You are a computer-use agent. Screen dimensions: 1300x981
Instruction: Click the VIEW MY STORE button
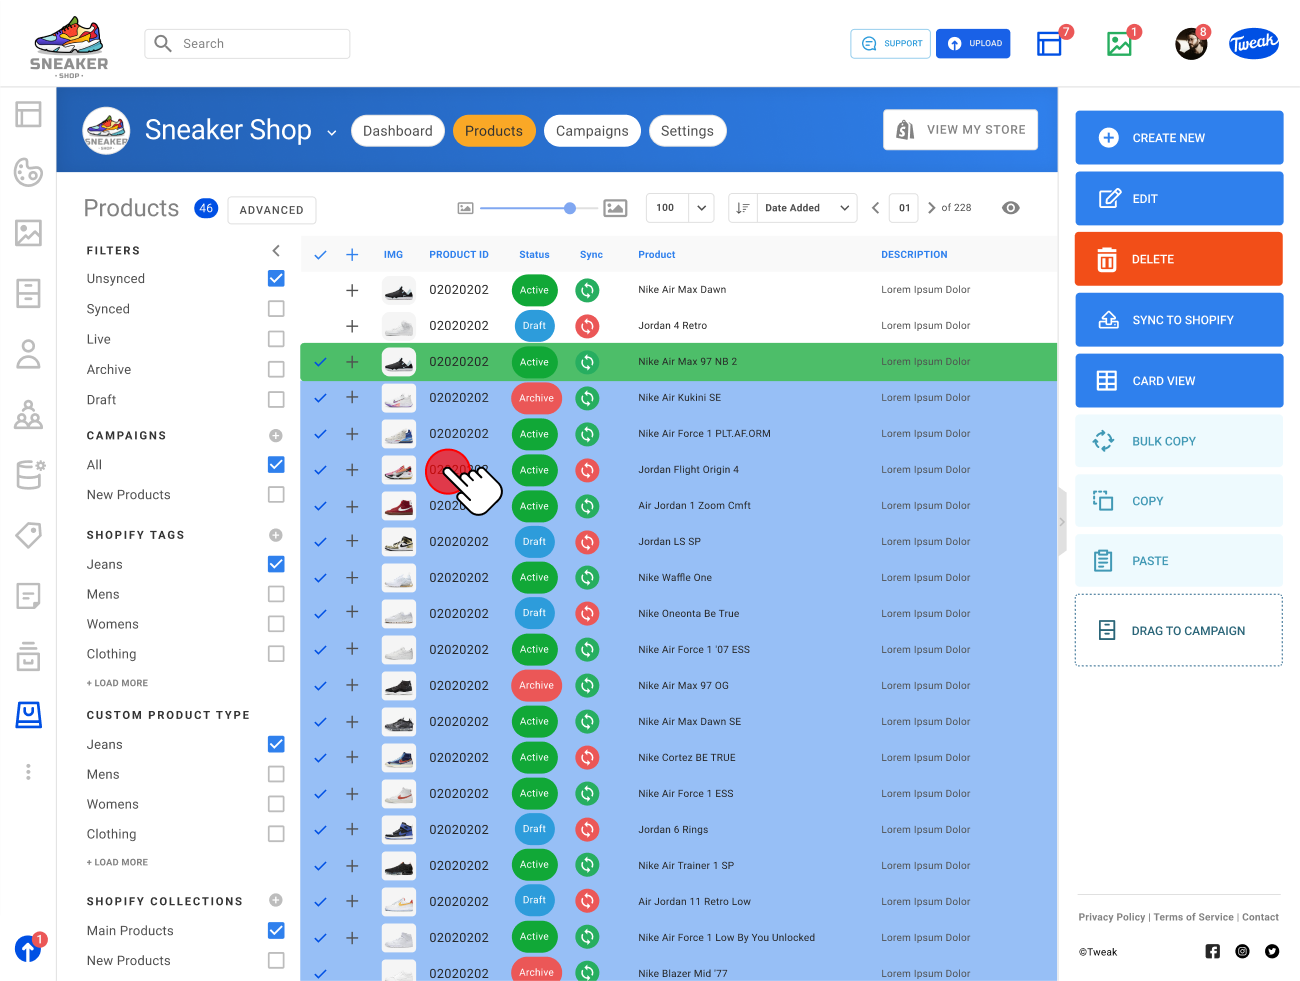point(959,129)
